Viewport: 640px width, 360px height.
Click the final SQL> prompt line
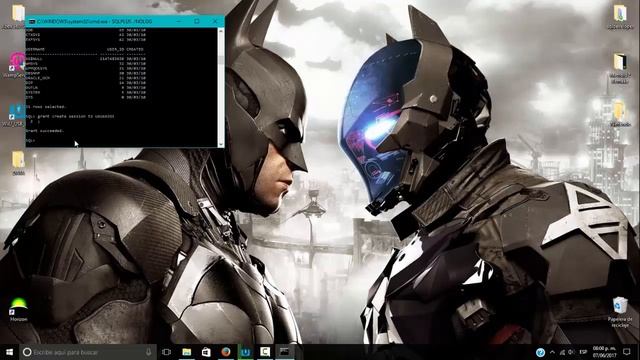[x=31, y=140]
